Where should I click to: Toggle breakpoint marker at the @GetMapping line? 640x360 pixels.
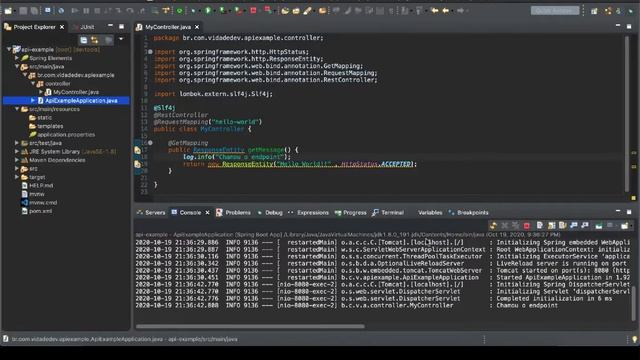click(150, 143)
